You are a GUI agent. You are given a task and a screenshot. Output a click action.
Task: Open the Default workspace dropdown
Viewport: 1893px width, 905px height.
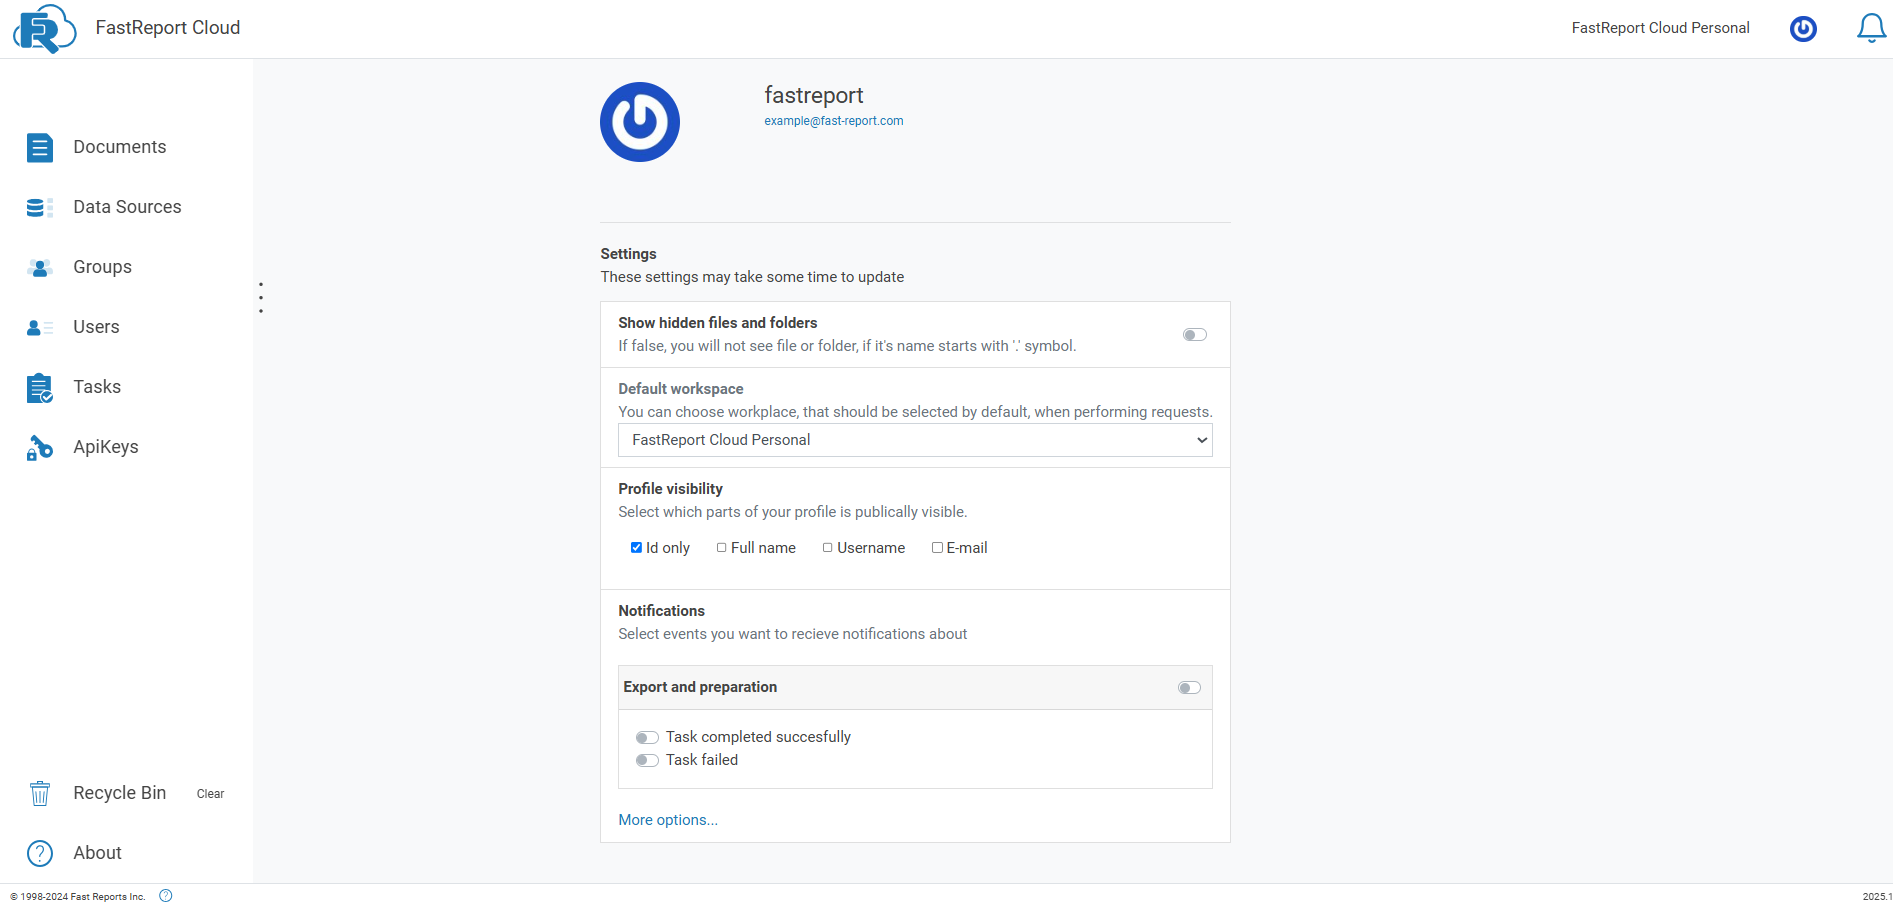coord(915,440)
